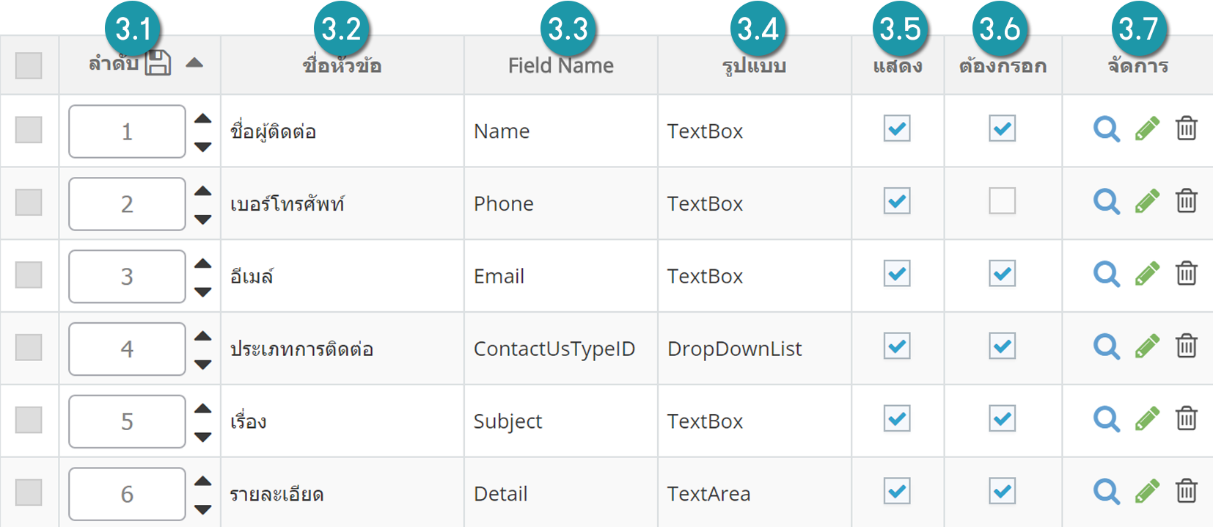
Task: Select row checkbox for Subject field
Action: (x=29, y=419)
